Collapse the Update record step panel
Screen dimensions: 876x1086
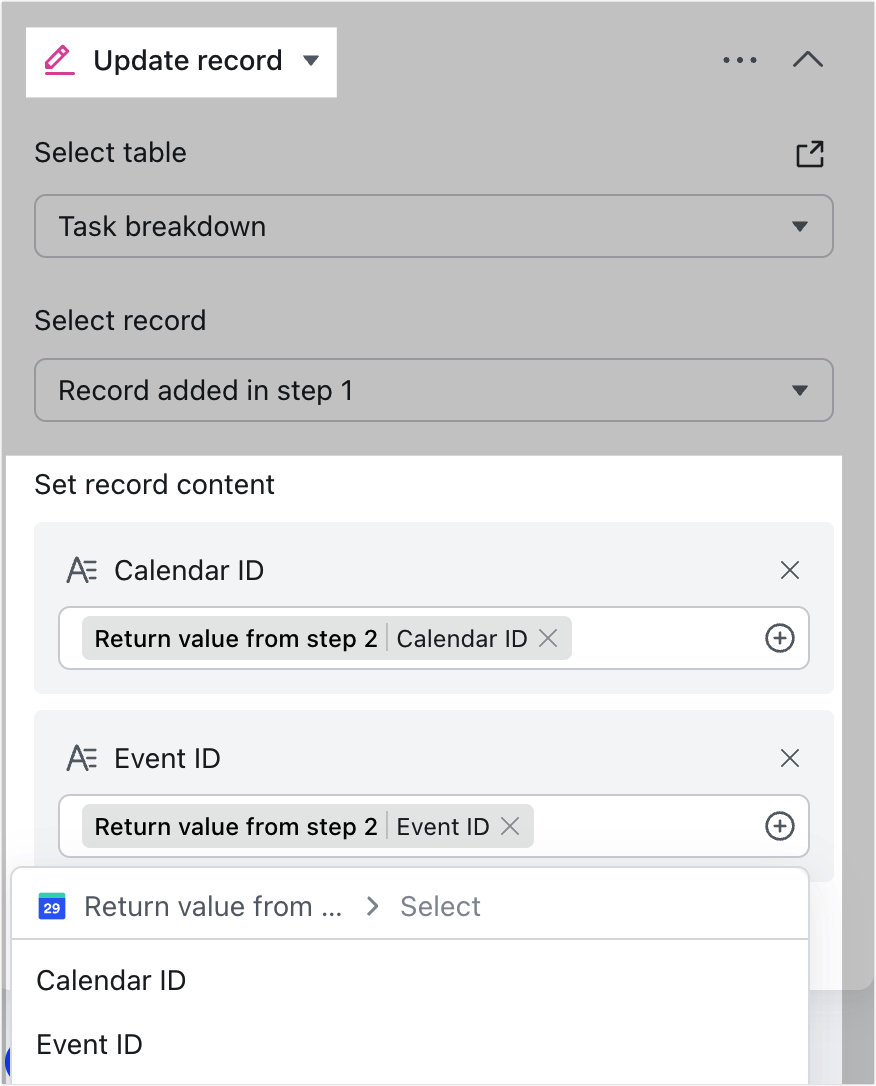[x=808, y=60]
